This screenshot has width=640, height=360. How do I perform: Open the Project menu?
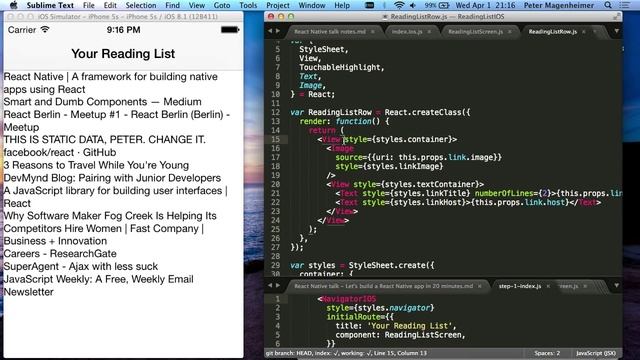(278, 5)
